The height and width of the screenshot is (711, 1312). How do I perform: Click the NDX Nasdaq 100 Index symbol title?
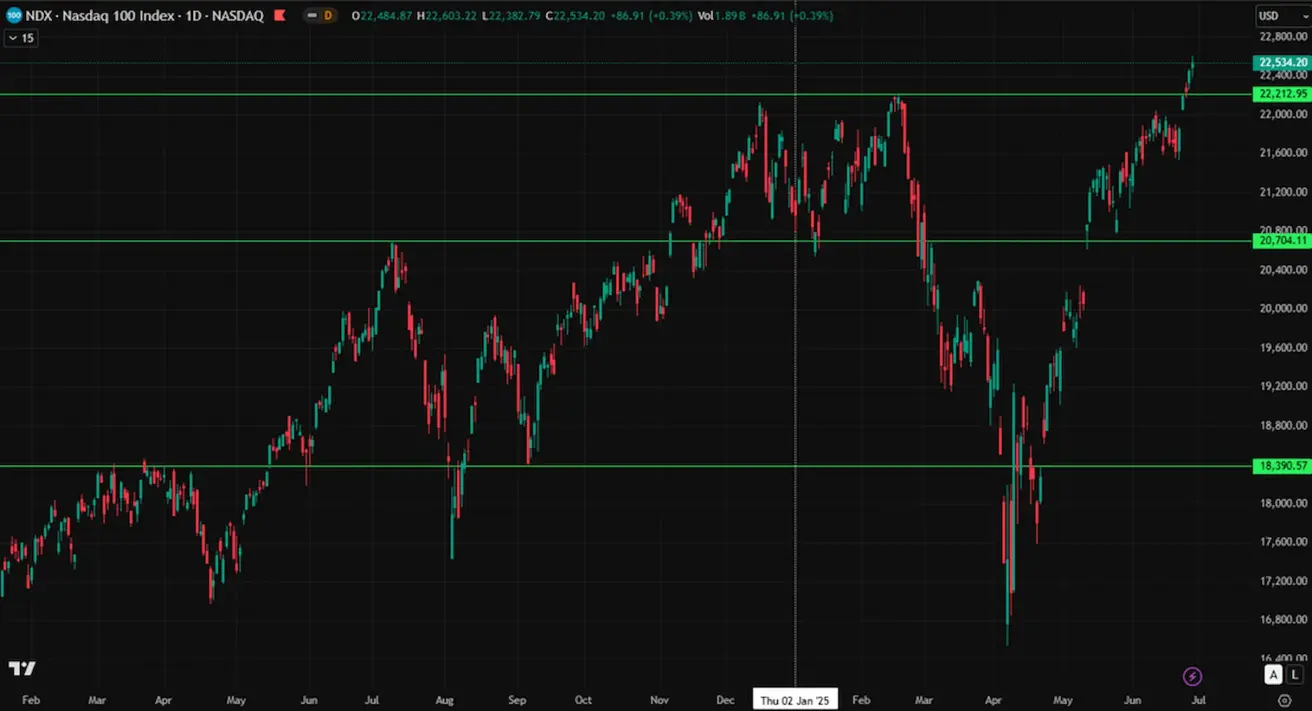point(144,16)
